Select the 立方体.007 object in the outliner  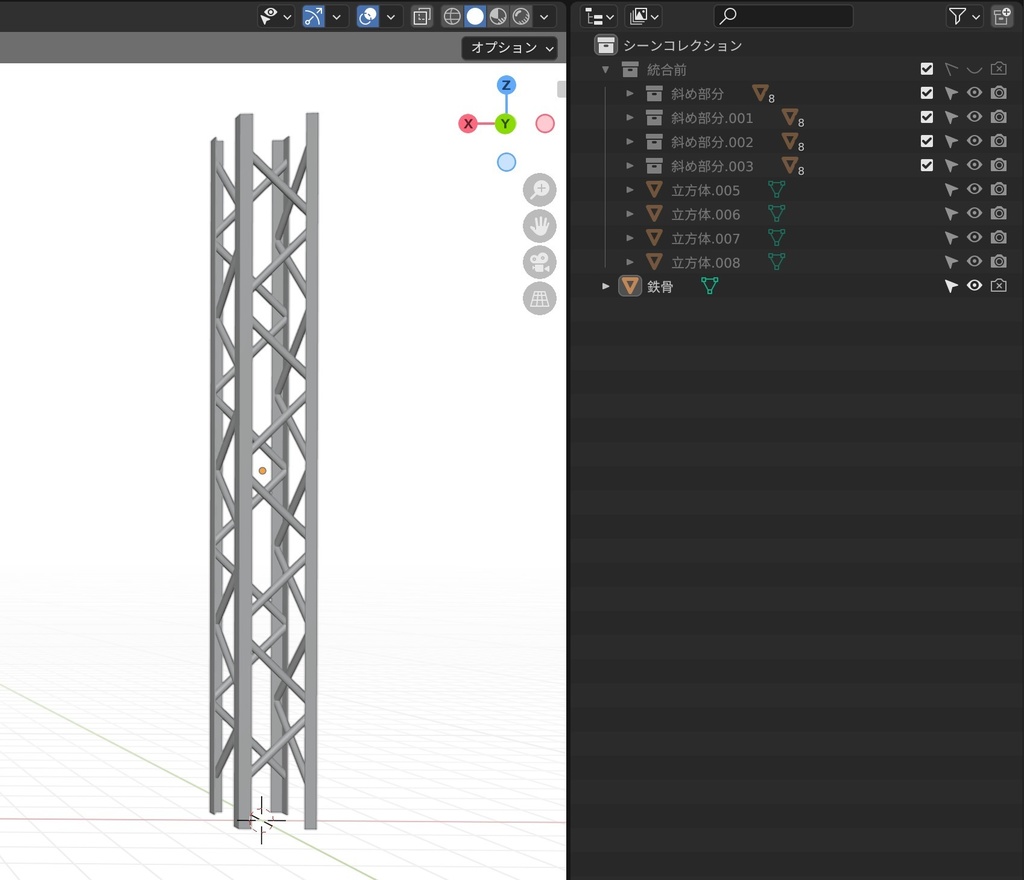click(706, 237)
